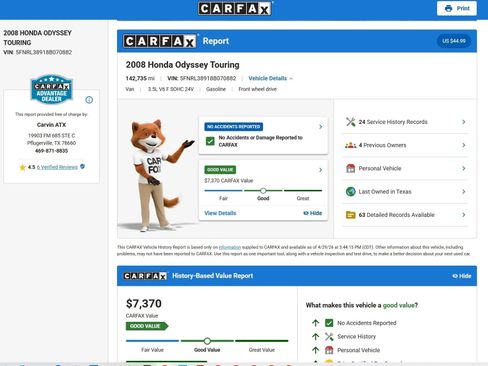This screenshot has height=366, width=488.
Task: Click 4 Previous Owners text
Action: pos(382,145)
